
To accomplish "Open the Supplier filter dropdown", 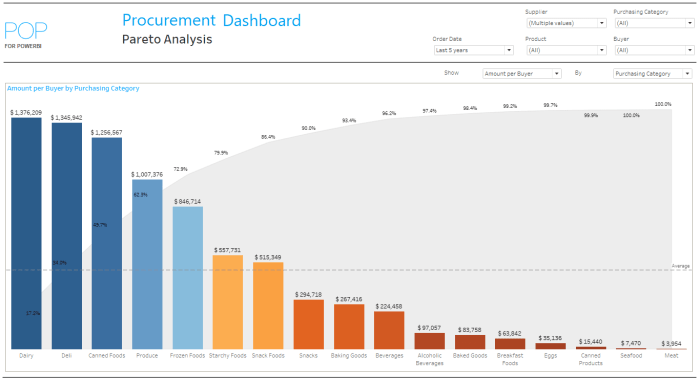I will pos(566,23).
